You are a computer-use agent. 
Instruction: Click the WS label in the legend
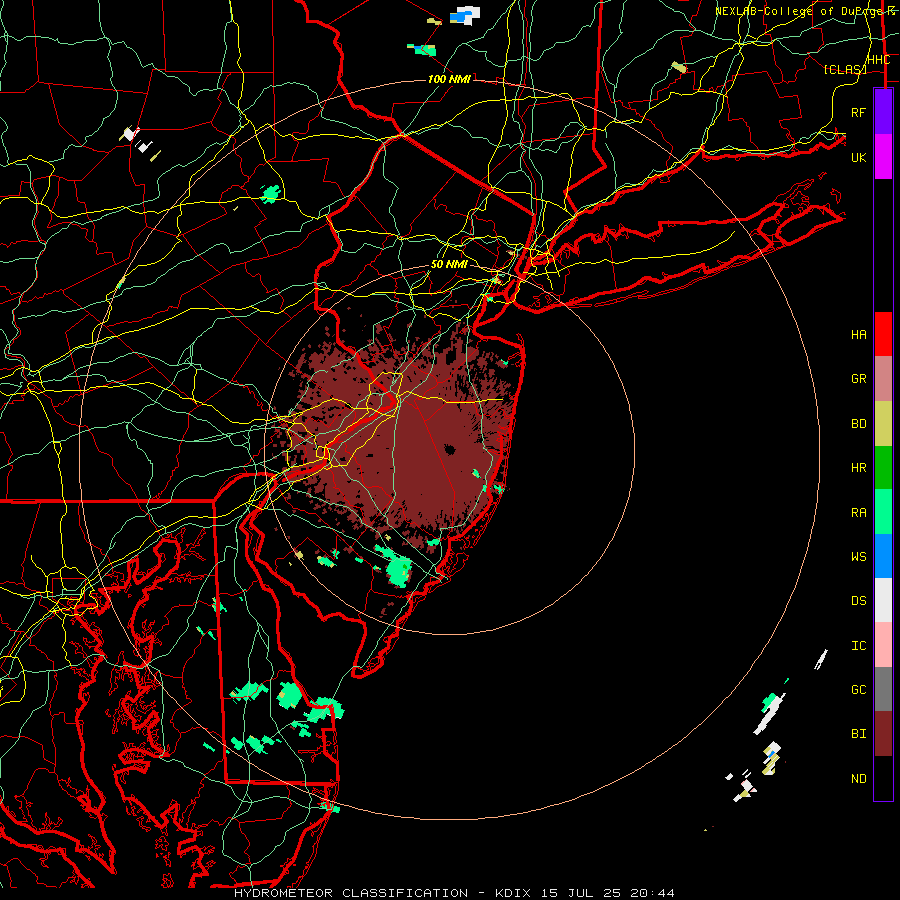[x=858, y=557]
